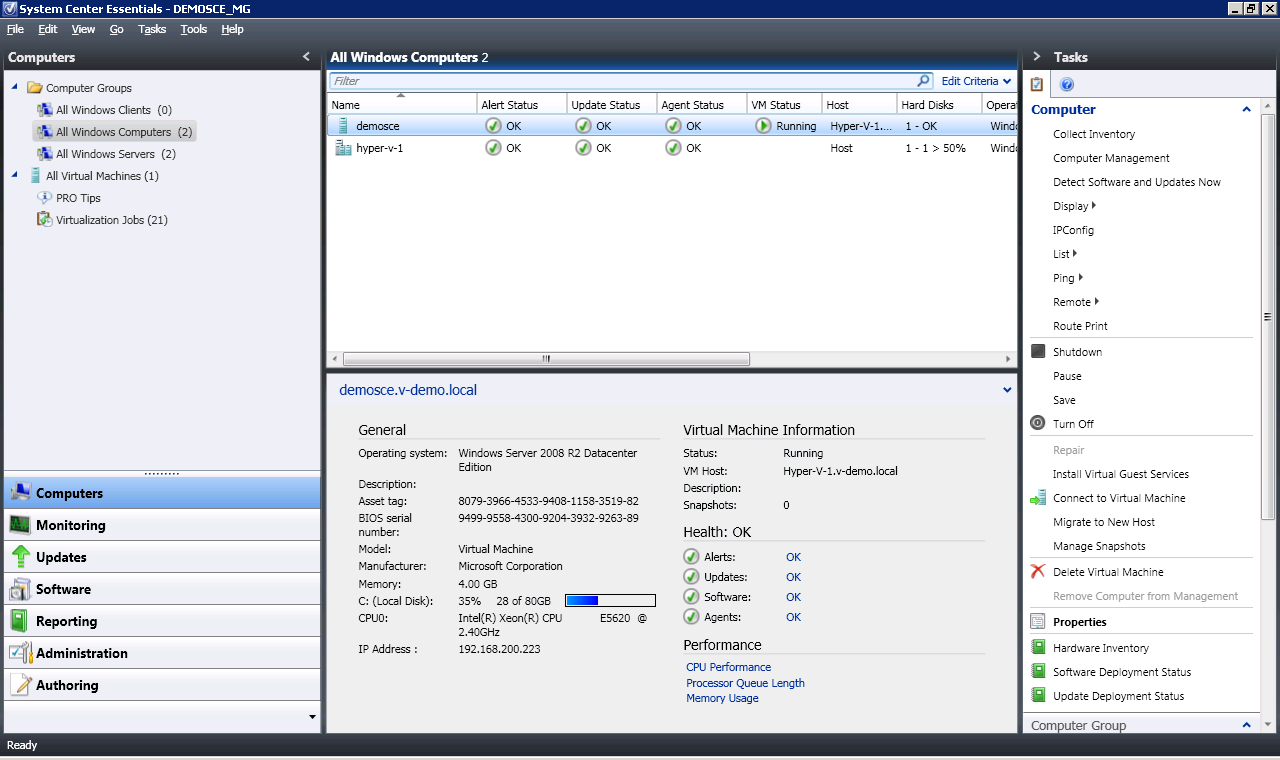Collapse the Computer tasks section chevron

click(1246, 110)
